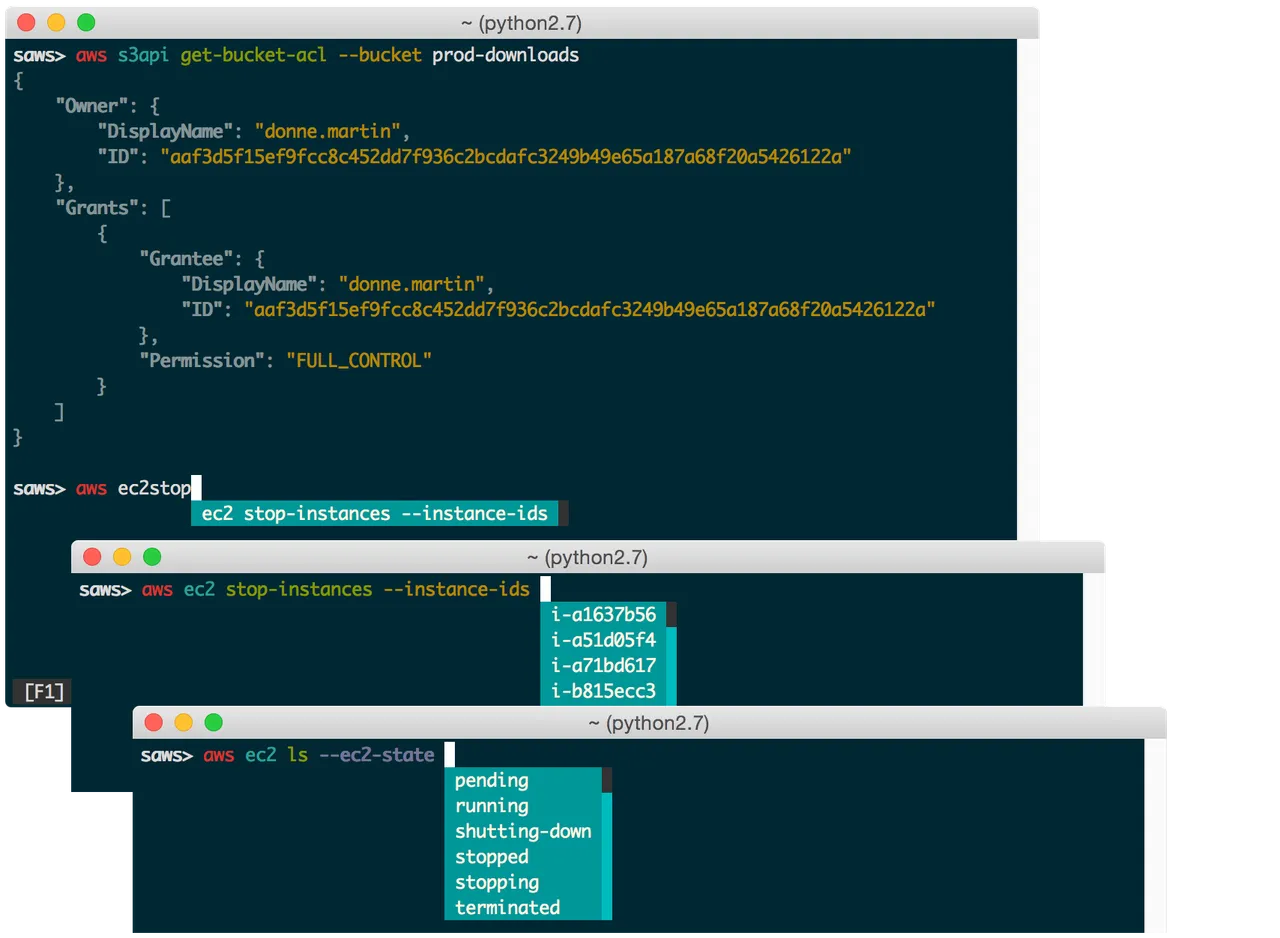Click the ec2-state completion list scrollbar
This screenshot has width=1280, height=938.
click(607, 844)
